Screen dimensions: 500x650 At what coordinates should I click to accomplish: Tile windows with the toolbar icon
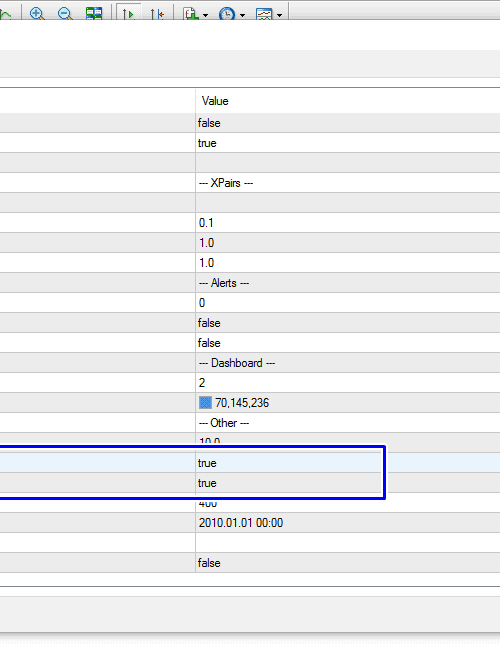94,13
